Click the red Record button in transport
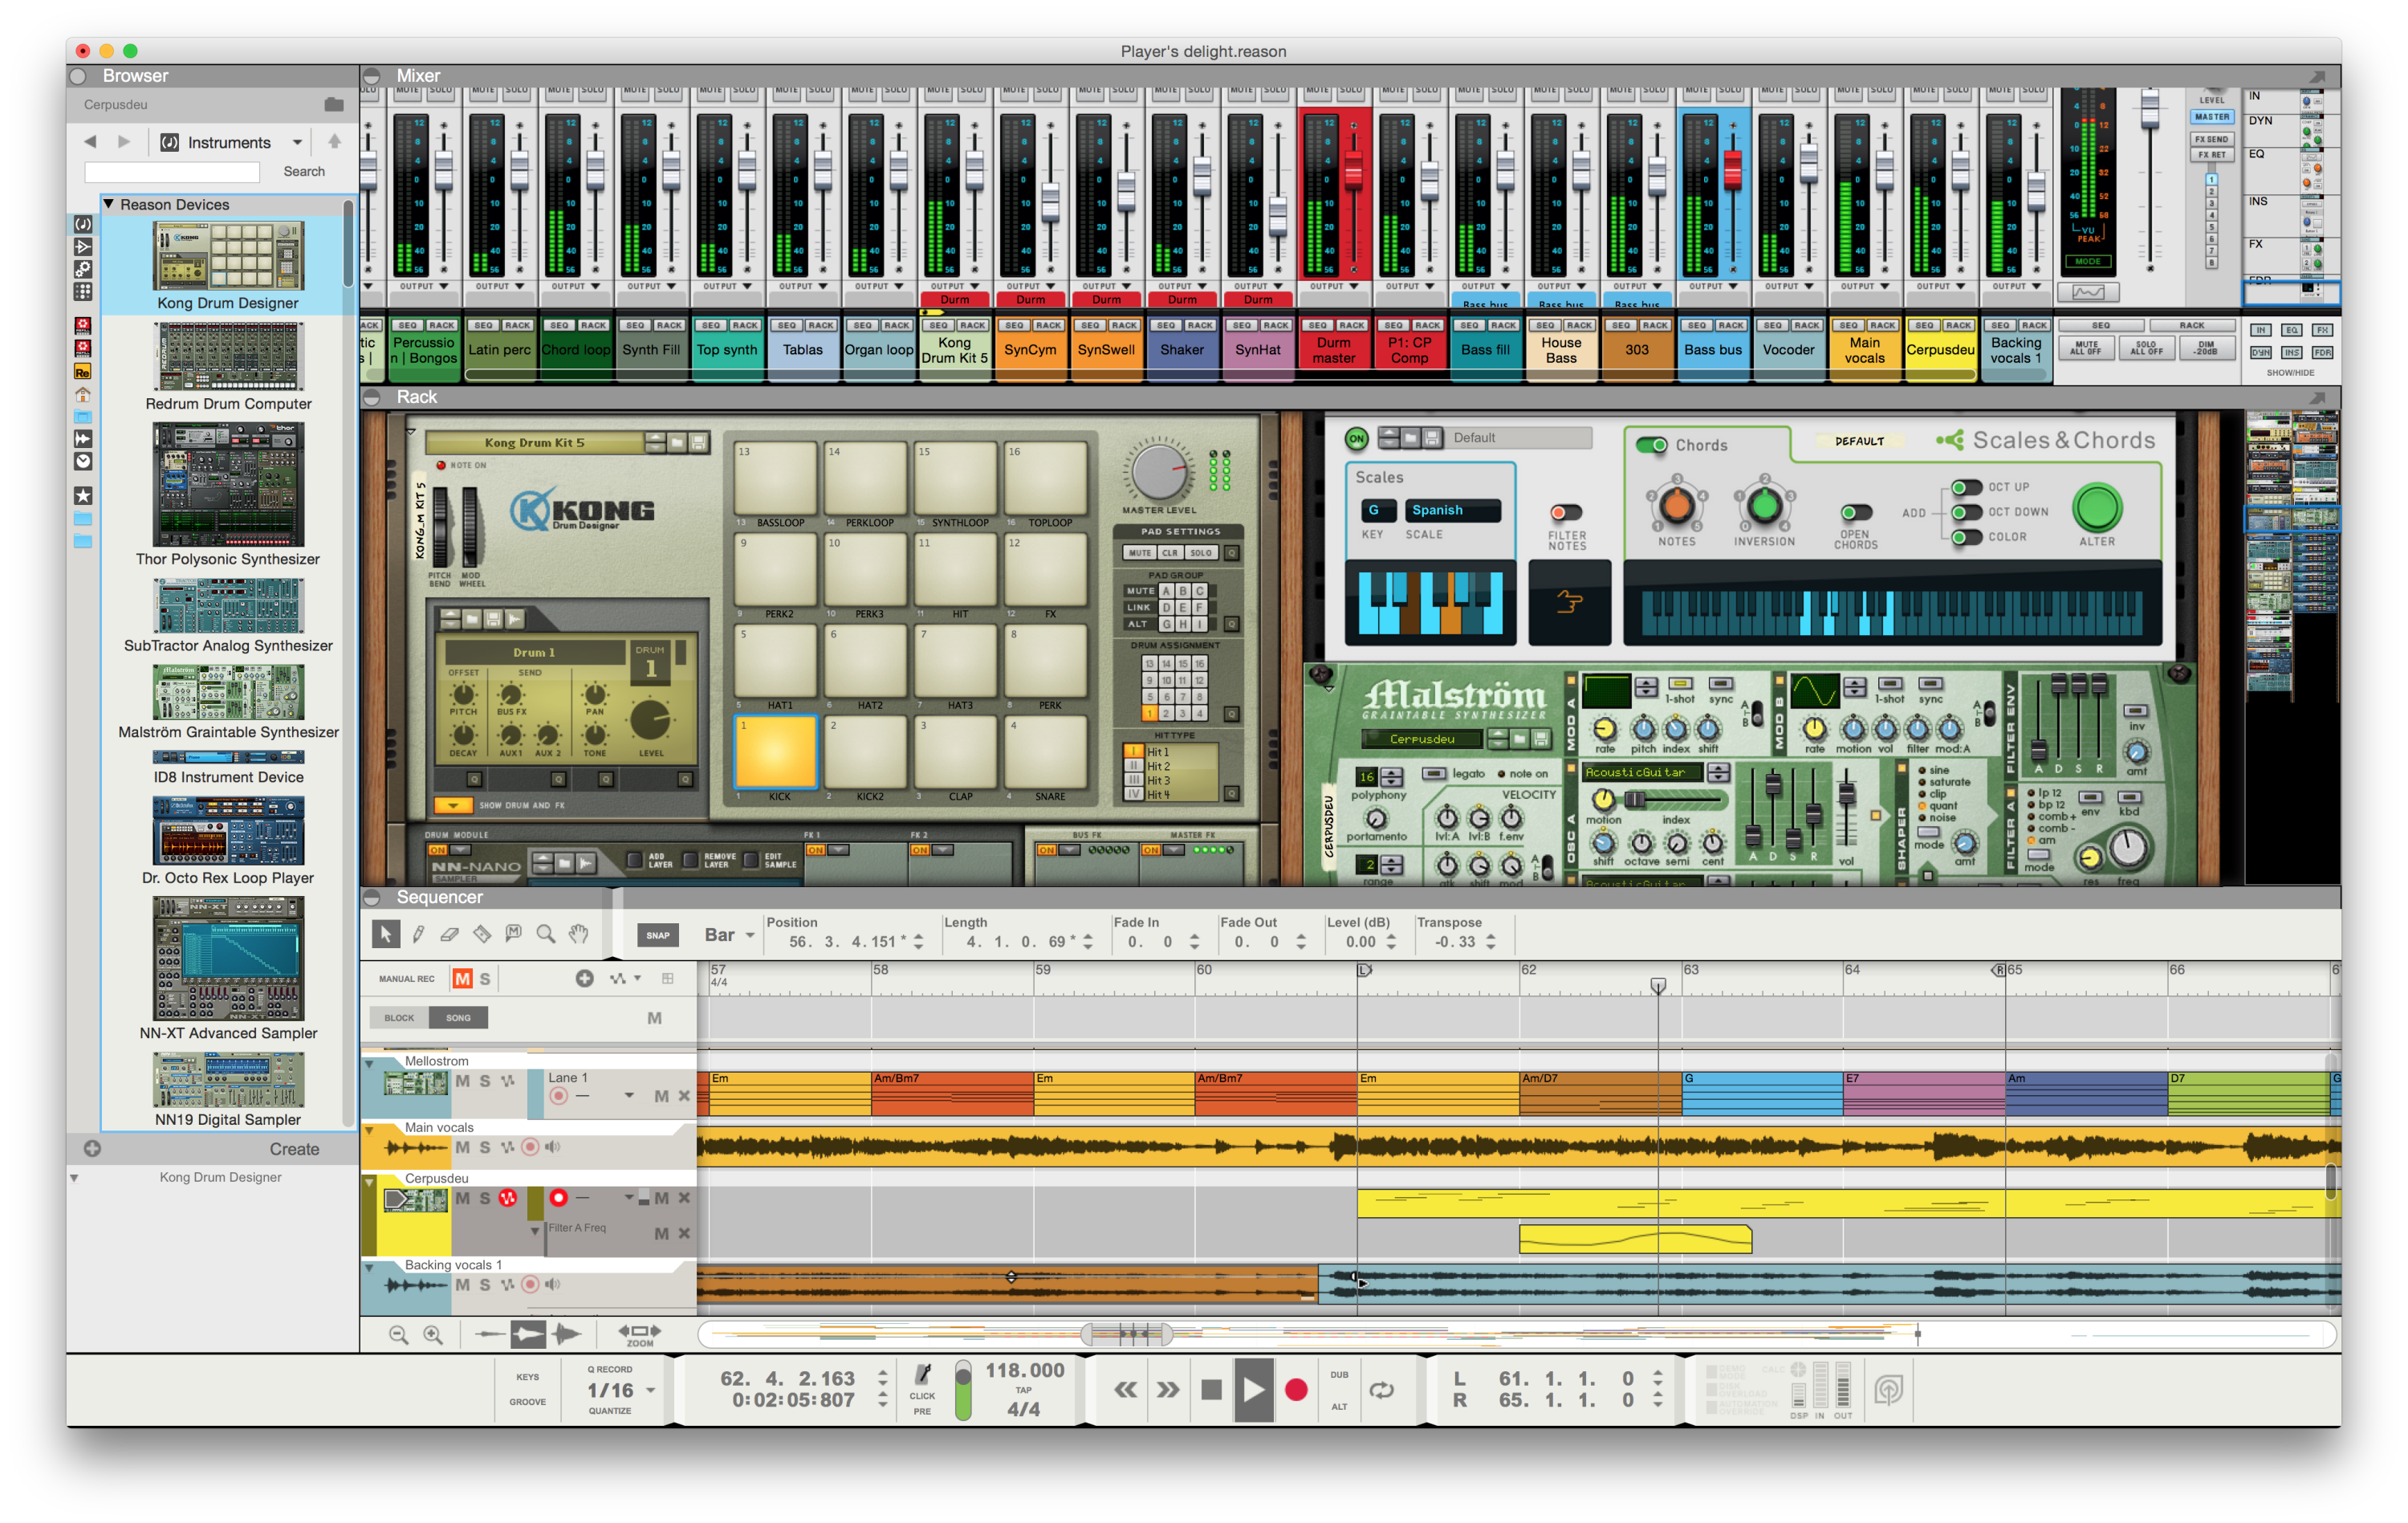The width and height of the screenshot is (2408, 1523). 1296,1389
